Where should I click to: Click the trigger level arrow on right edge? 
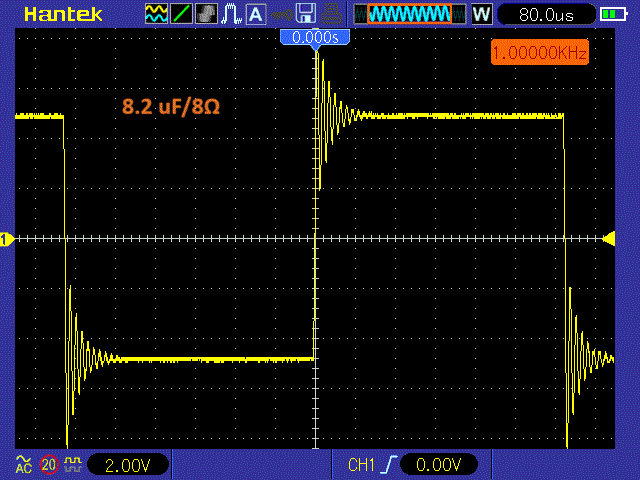coord(609,238)
